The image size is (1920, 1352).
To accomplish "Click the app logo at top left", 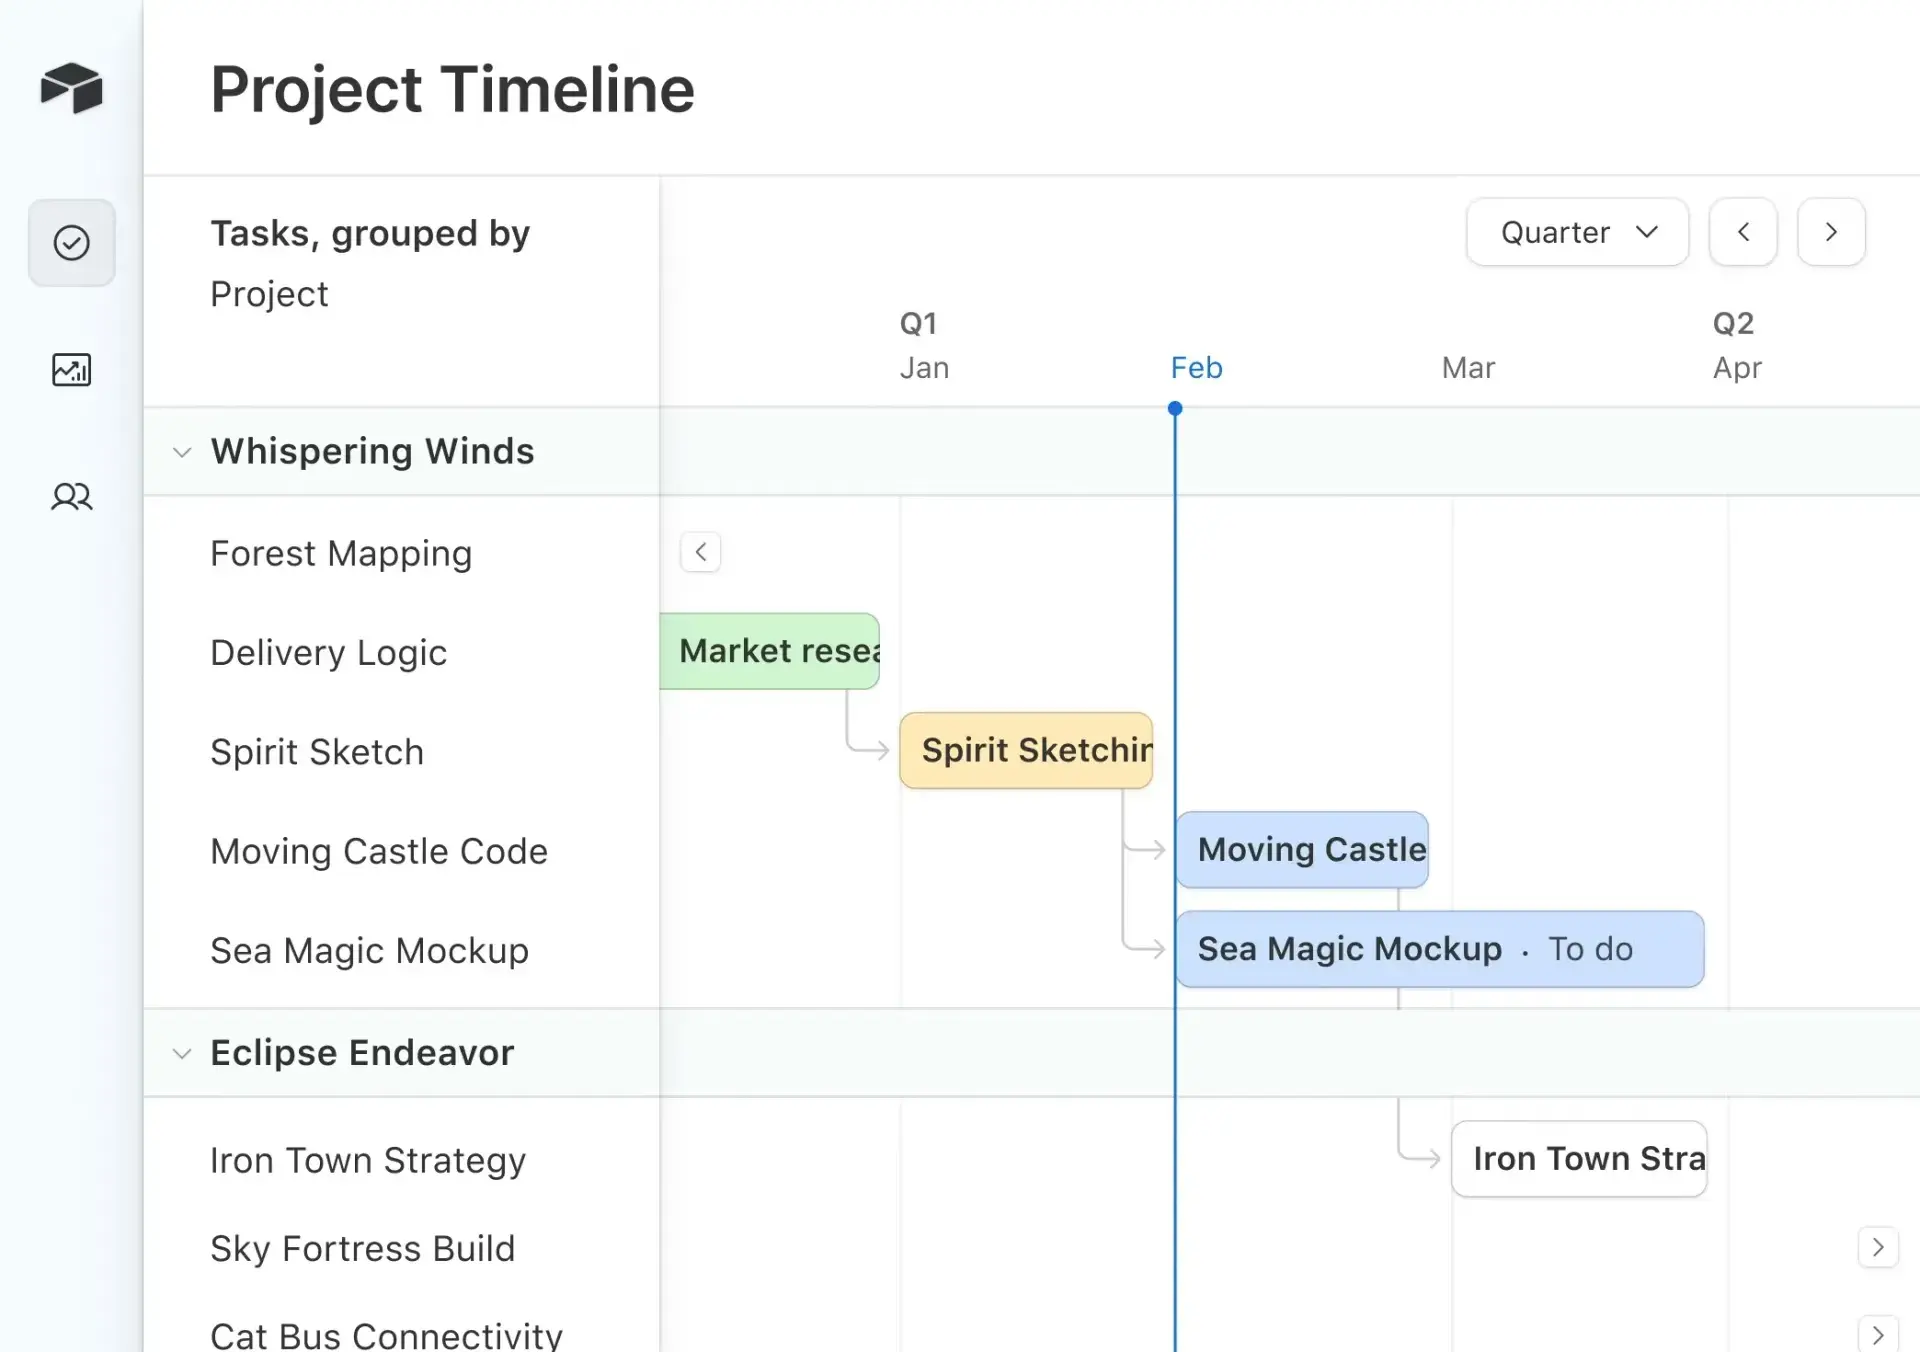I will click(x=71, y=88).
